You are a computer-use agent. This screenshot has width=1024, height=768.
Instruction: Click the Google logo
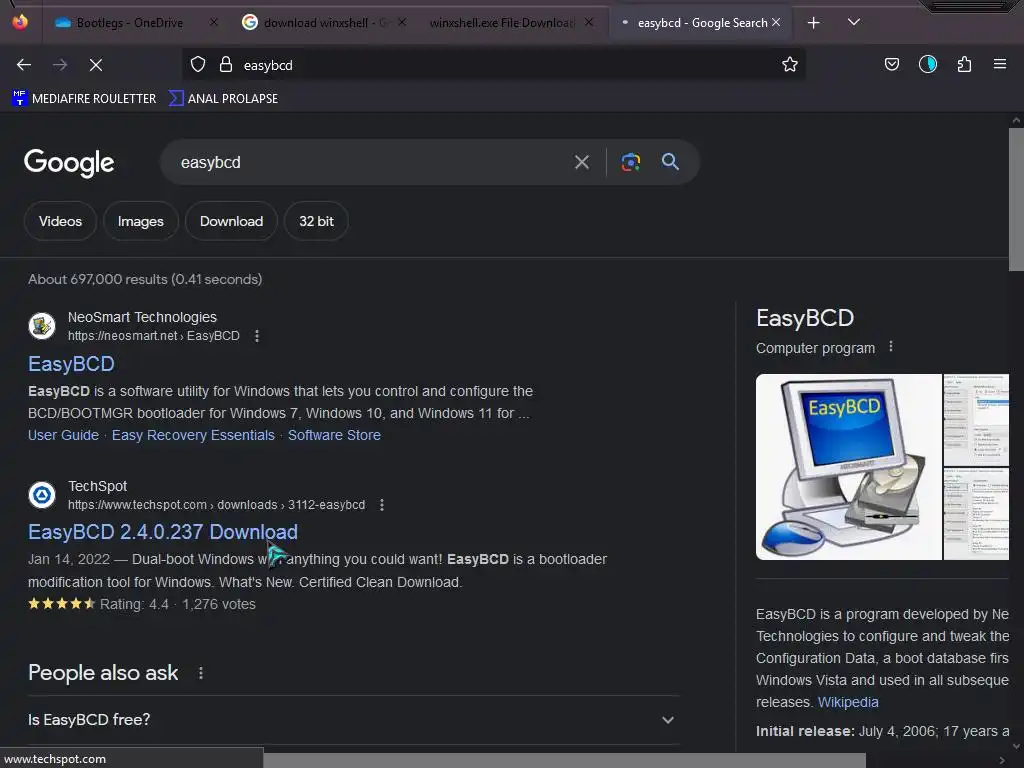[x=69, y=163]
